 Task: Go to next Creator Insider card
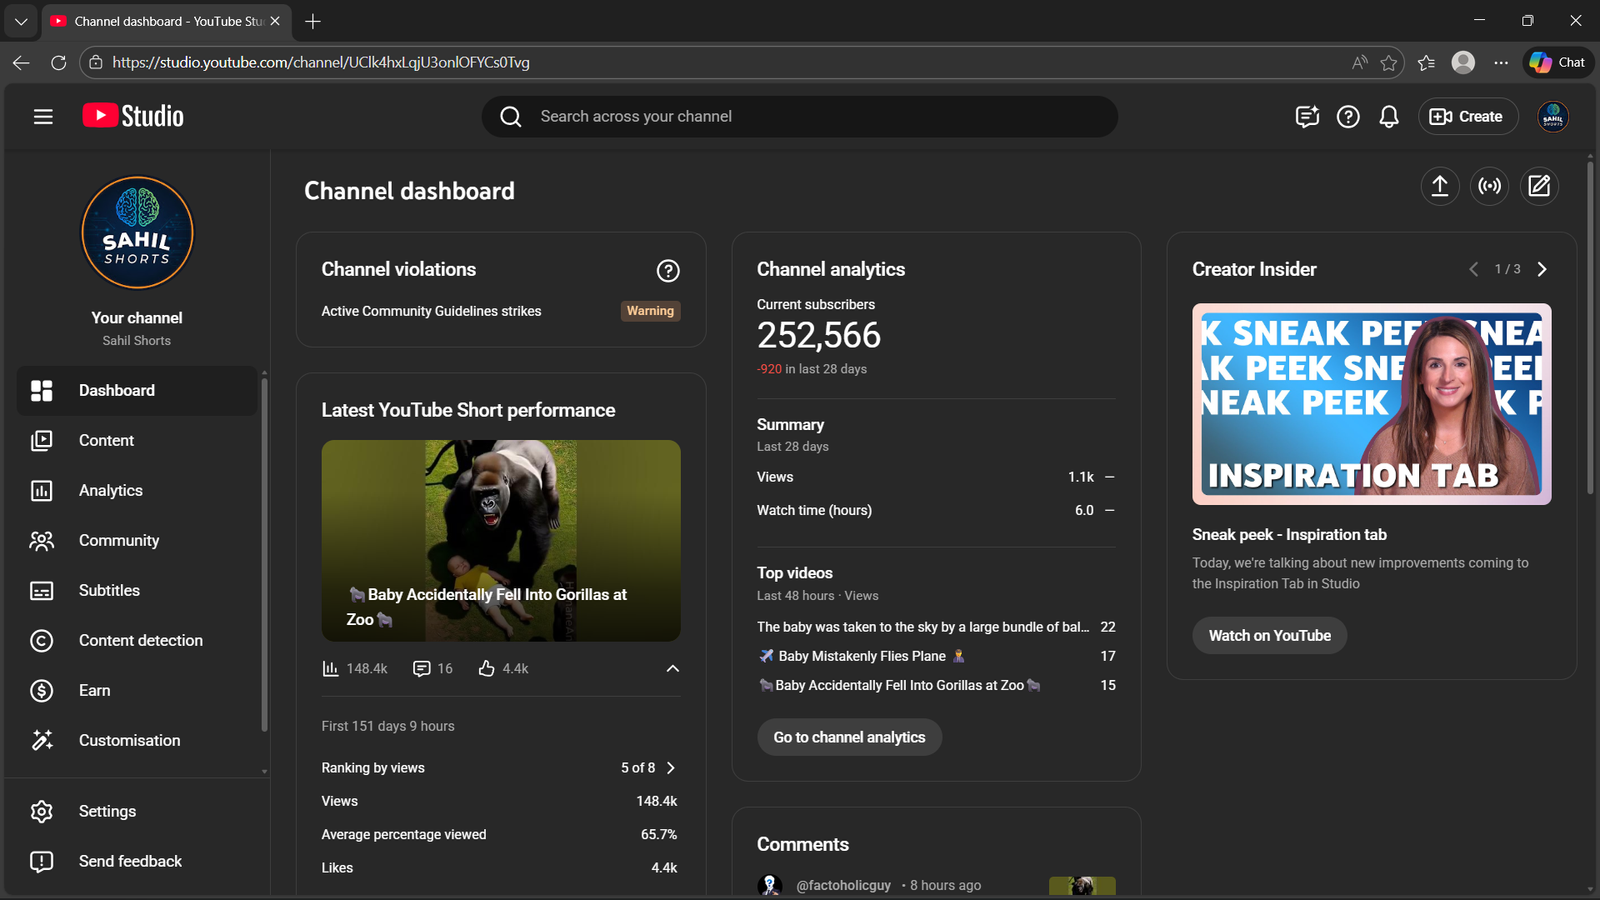coord(1542,269)
